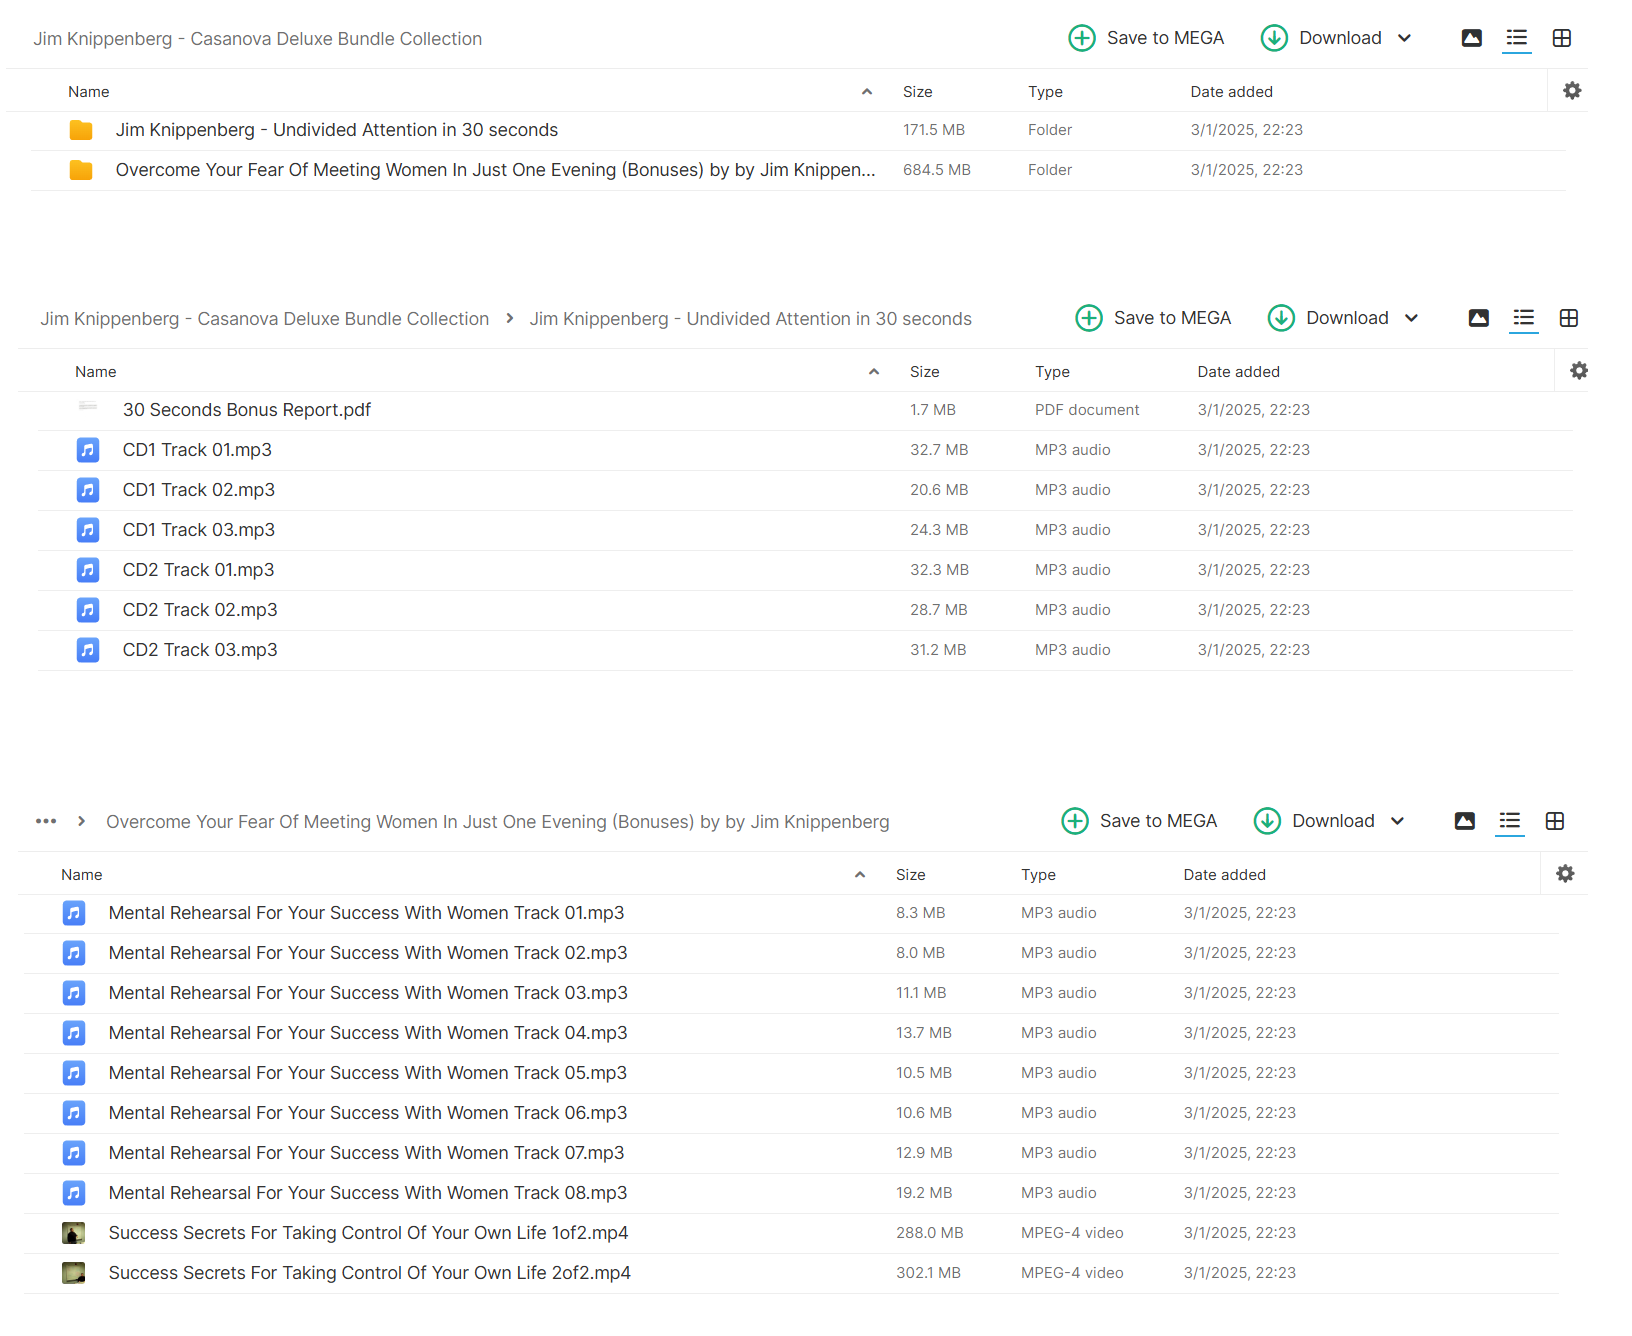Screen dimensions: 1632x1336
Task: Sort by Name arrow in bottom panel
Action: pos(860,875)
